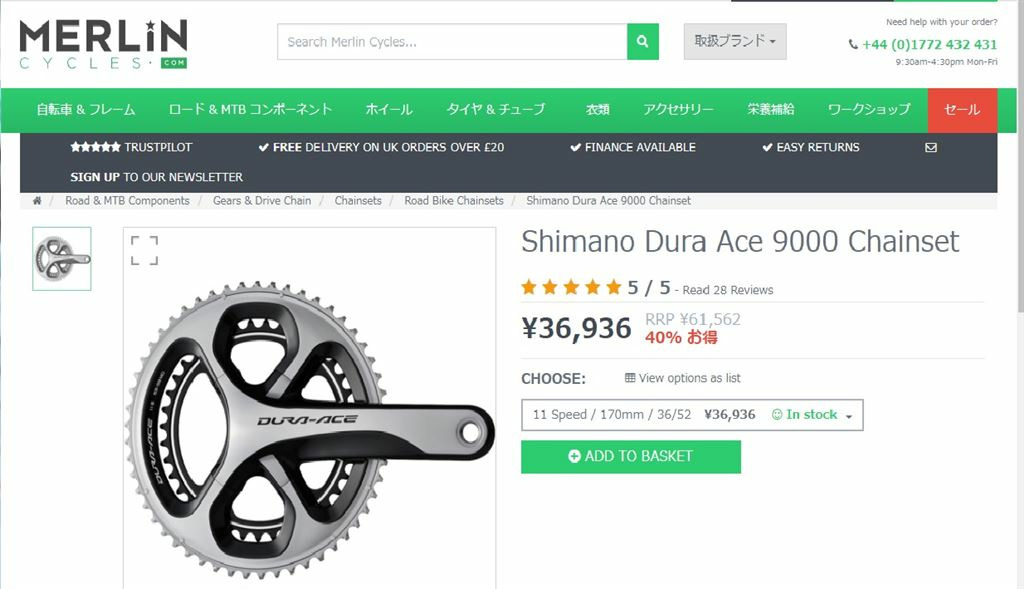Open the 11 Speed 170mm variant selector

(x=692, y=415)
